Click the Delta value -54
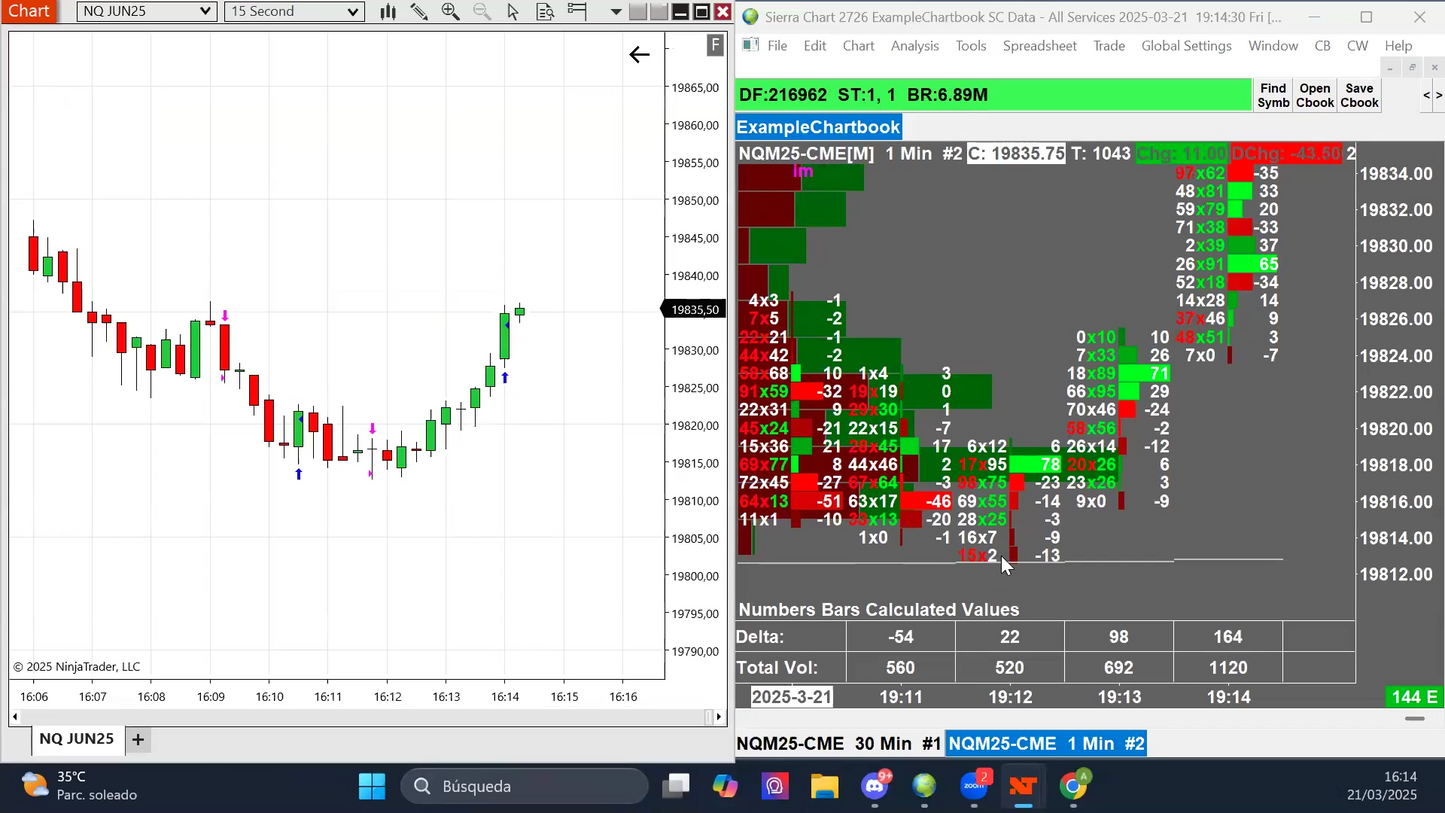1445x813 pixels. pos(901,637)
